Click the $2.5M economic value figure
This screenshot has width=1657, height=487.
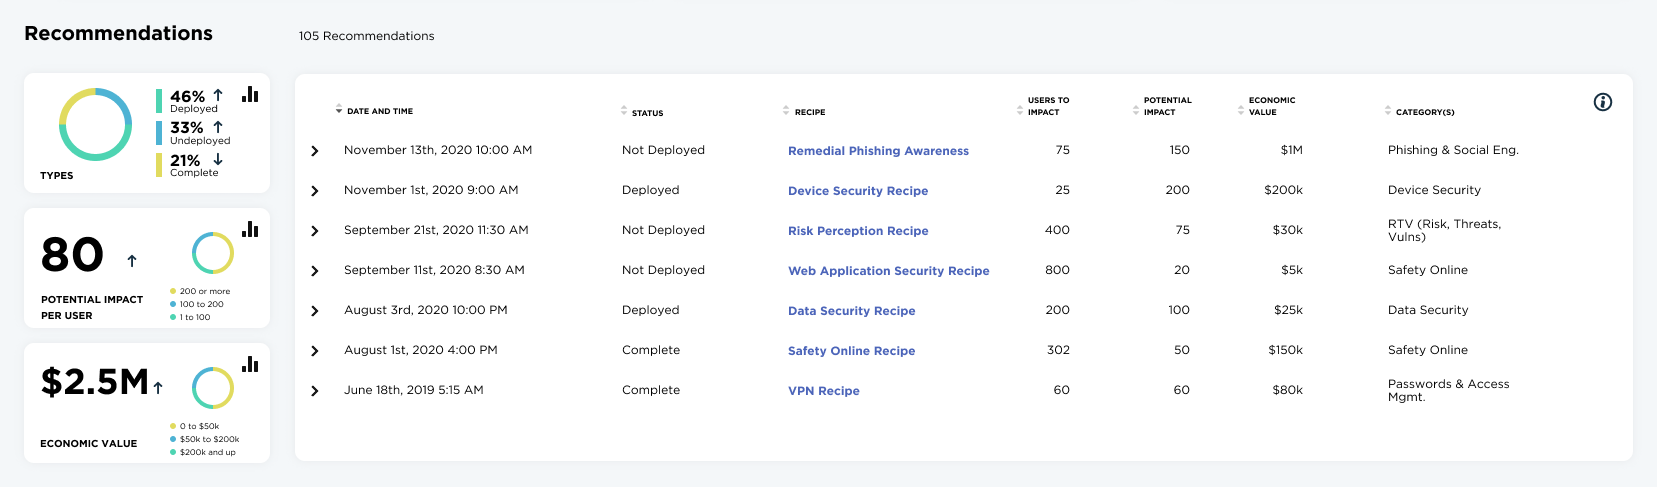[x=95, y=382]
